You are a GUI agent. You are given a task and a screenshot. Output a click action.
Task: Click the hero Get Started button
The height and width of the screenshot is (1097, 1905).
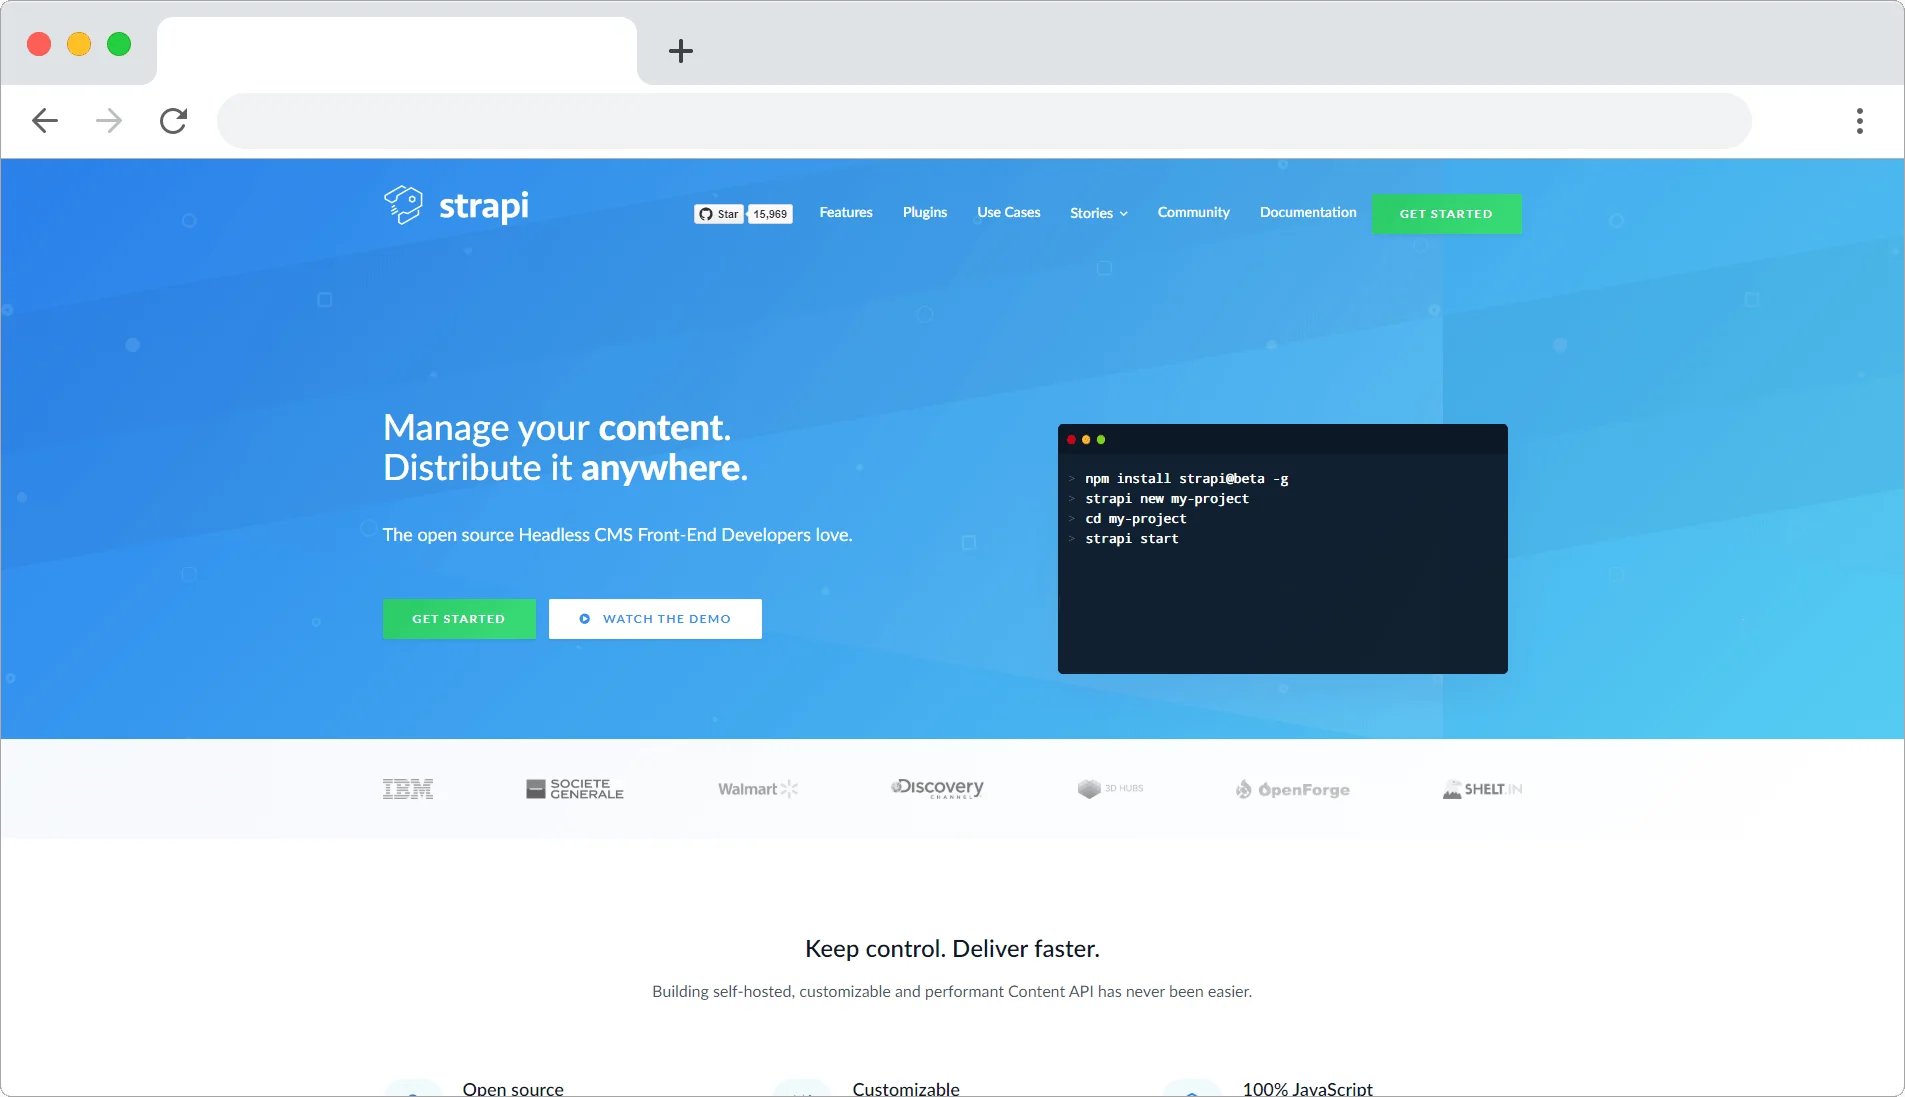(459, 619)
